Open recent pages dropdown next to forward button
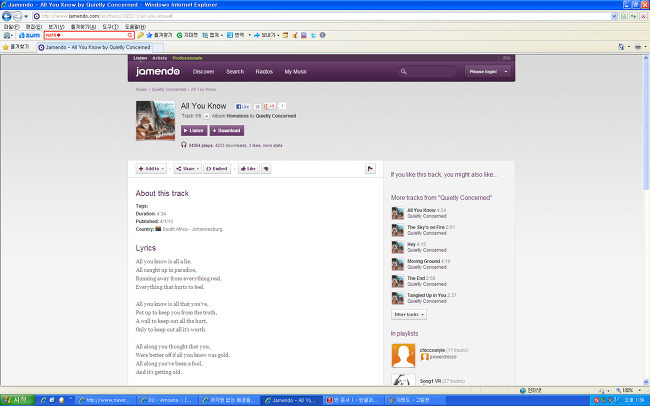The width and height of the screenshot is (650, 406). [26, 17]
